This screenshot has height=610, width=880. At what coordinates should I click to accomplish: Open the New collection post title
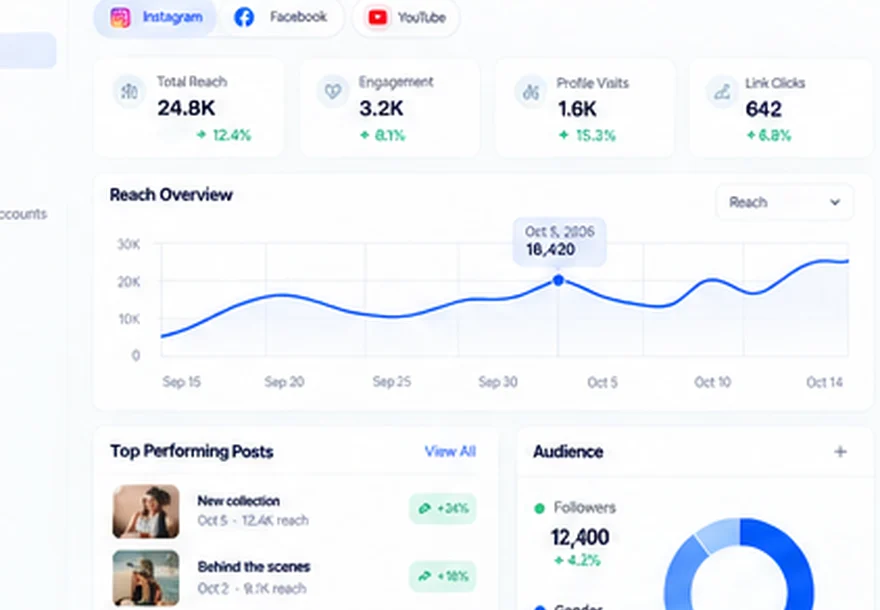(239, 501)
